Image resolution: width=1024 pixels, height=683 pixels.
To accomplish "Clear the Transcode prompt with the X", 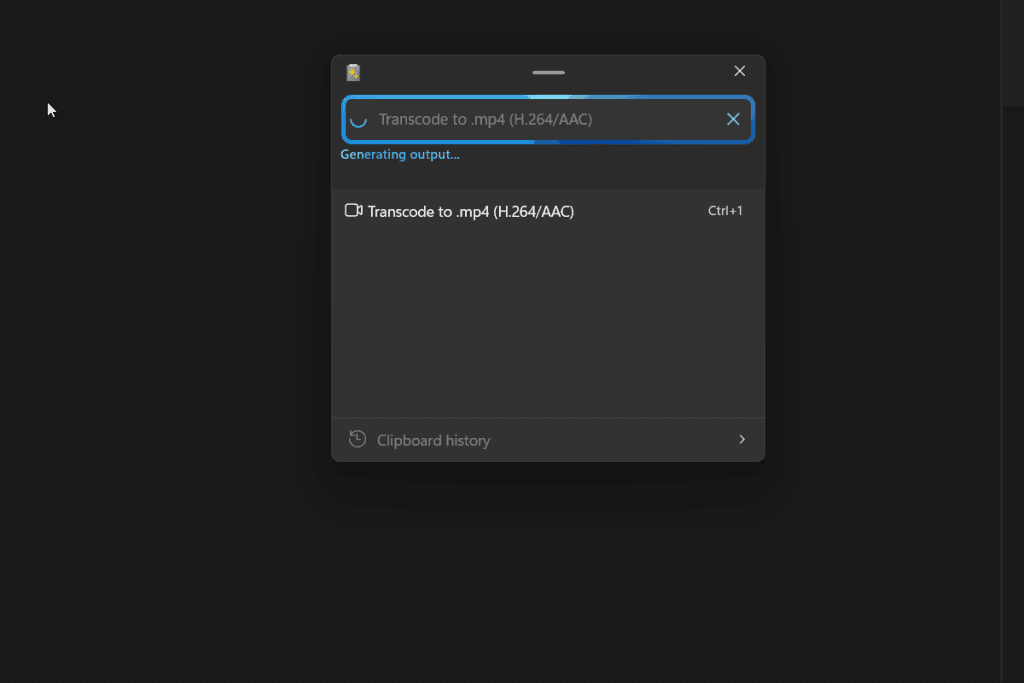I will pyautogui.click(x=733, y=119).
